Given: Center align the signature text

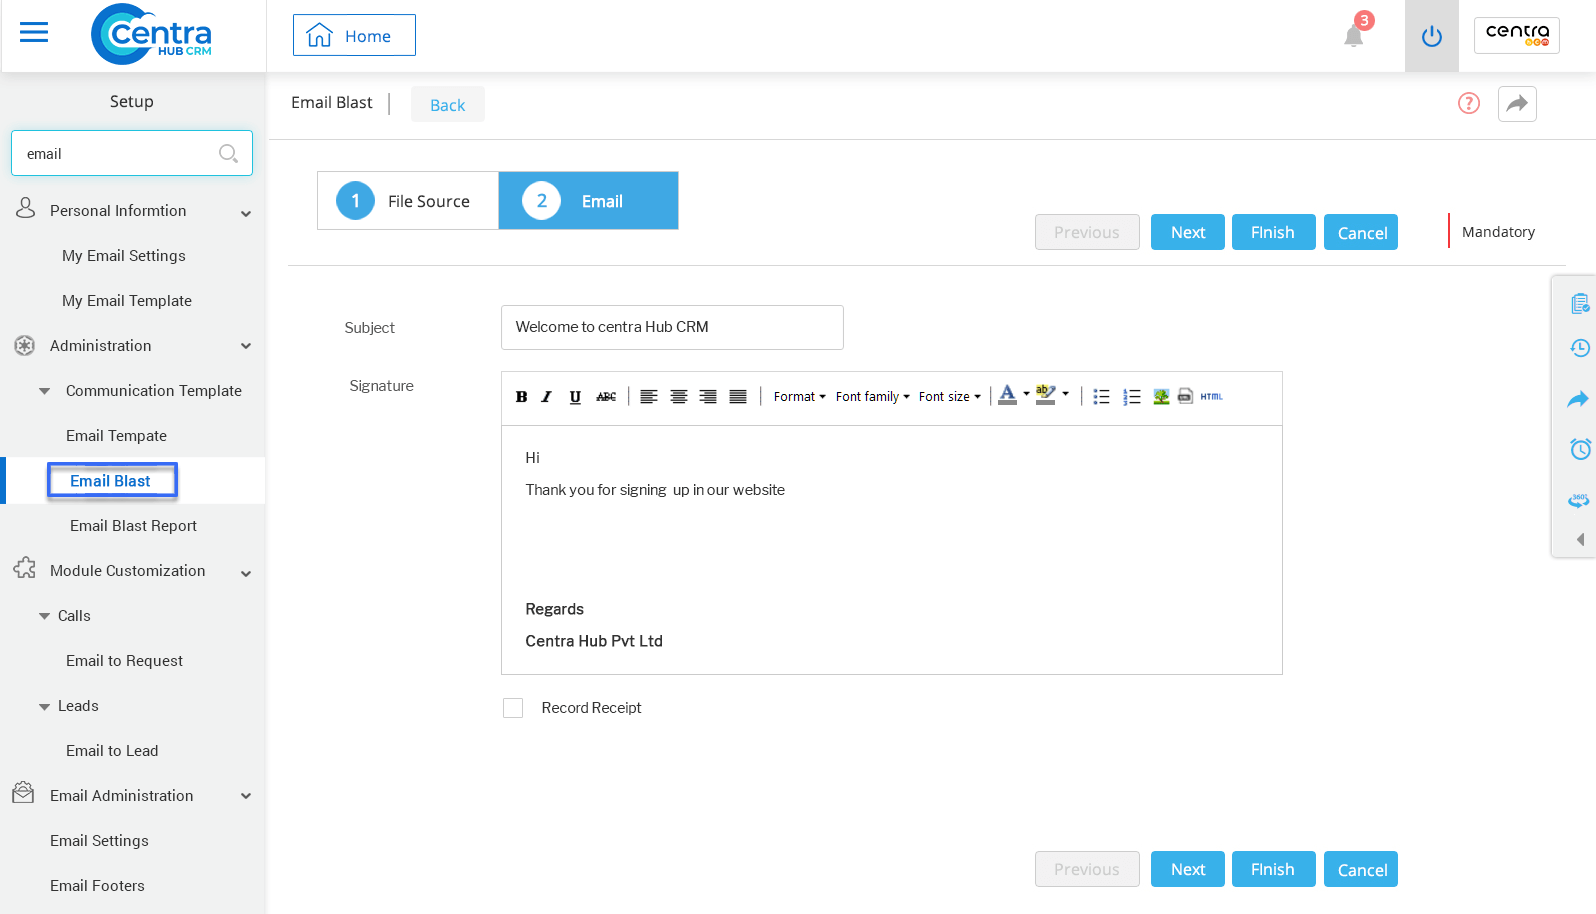Looking at the screenshot, I should pyautogui.click(x=679, y=397).
